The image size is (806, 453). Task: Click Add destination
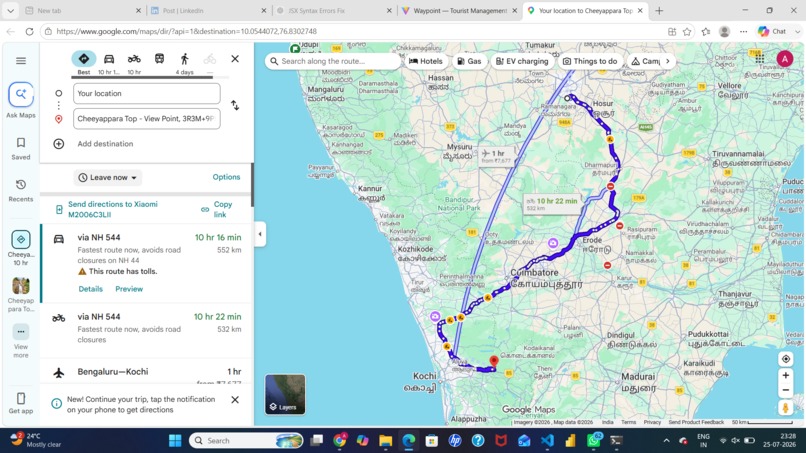(x=105, y=144)
